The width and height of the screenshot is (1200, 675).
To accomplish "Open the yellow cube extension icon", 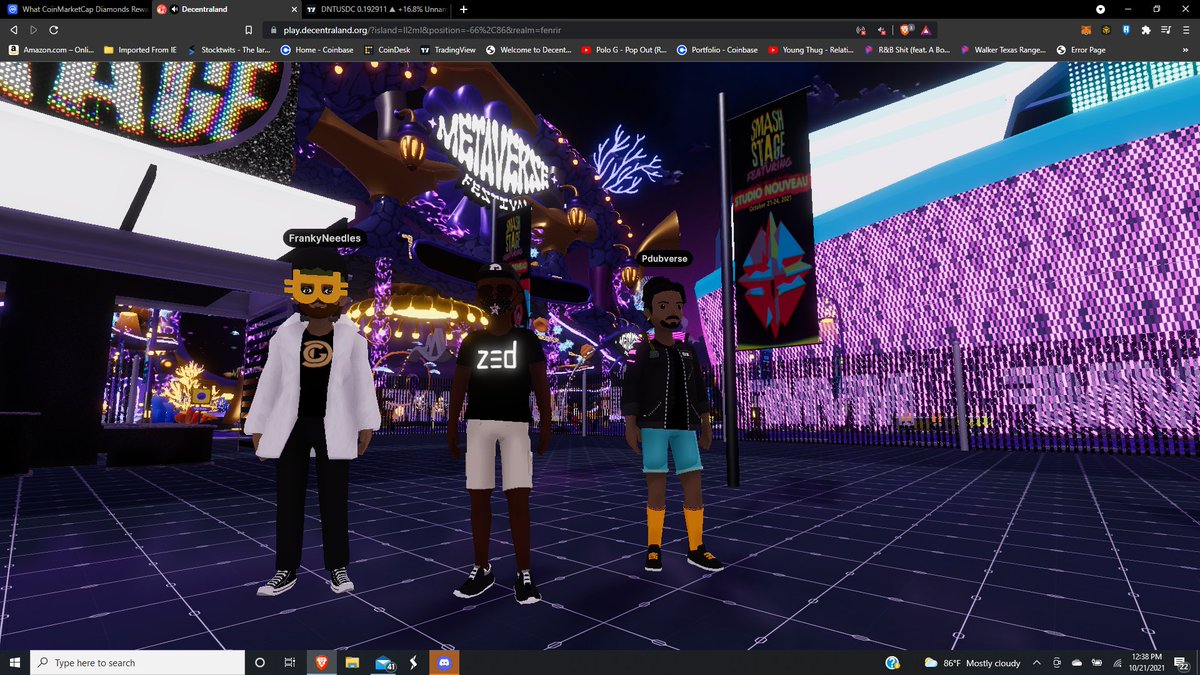I will pyautogui.click(x=1106, y=30).
